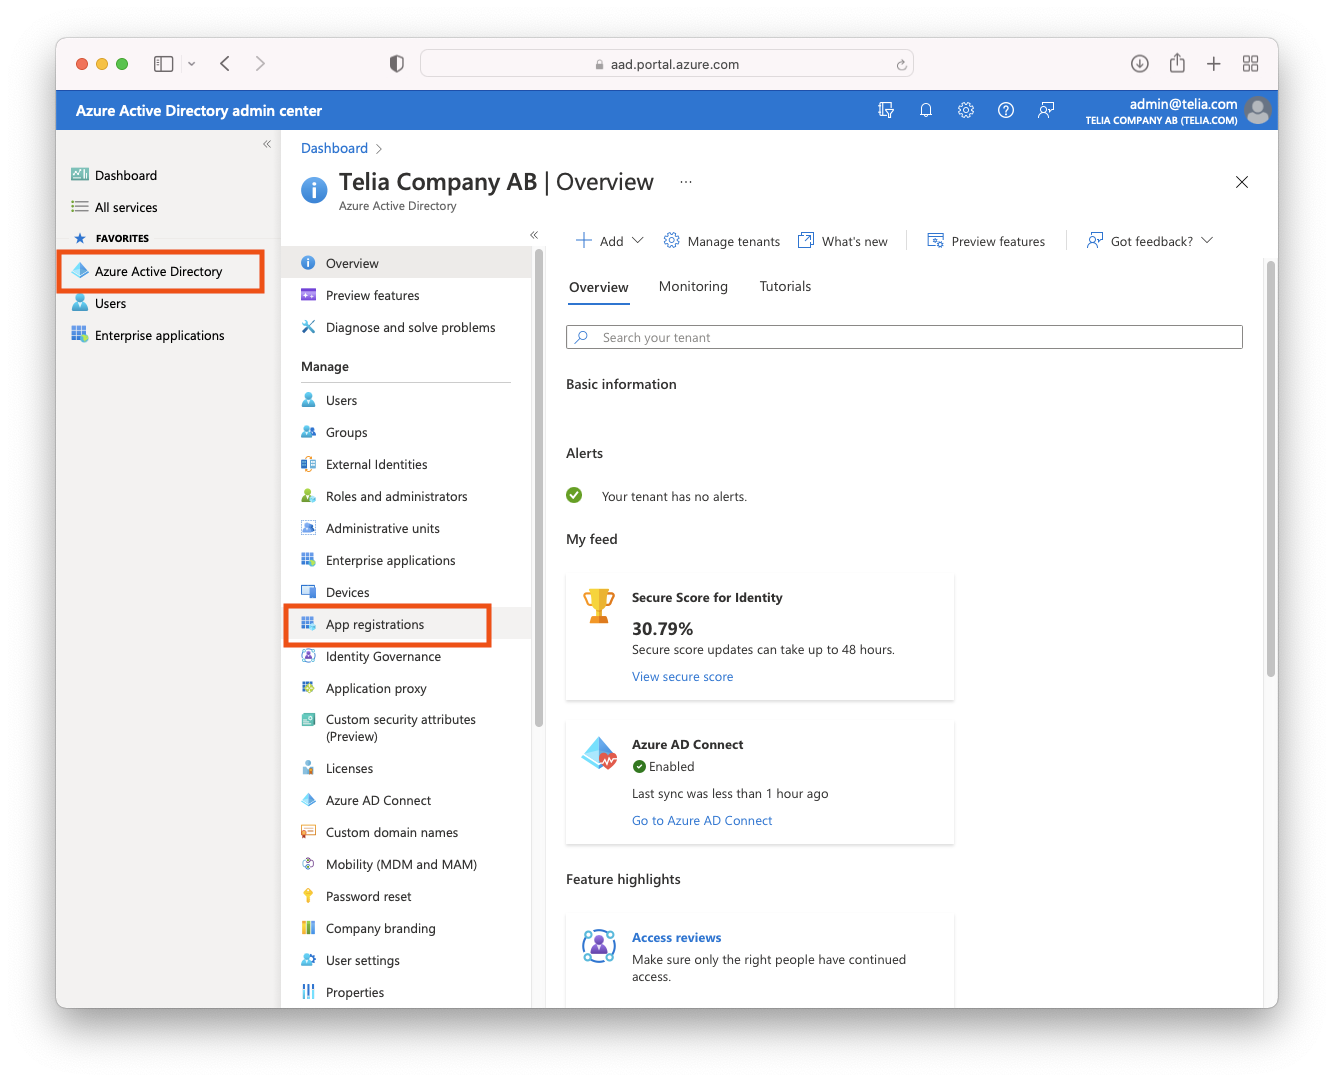Screen dimensions: 1334x1082
Task: Switch to the Tutorials tab
Action: coord(785,286)
